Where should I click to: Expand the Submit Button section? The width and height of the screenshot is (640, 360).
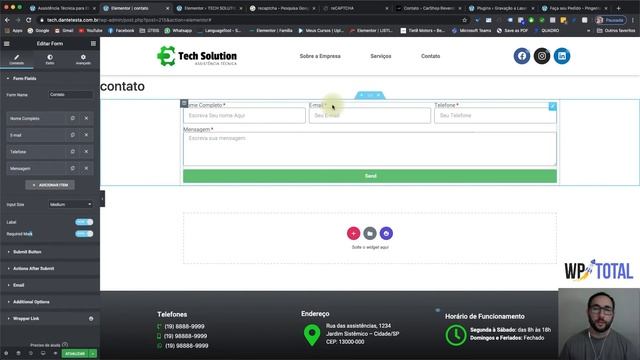pyautogui.click(x=50, y=252)
